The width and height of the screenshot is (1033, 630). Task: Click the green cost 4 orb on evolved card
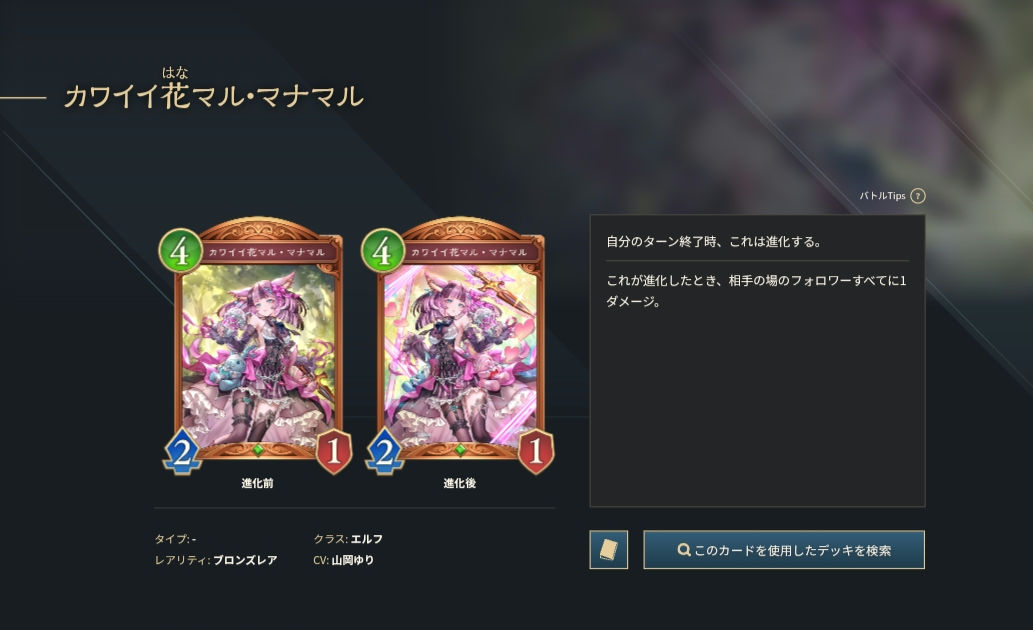point(382,250)
